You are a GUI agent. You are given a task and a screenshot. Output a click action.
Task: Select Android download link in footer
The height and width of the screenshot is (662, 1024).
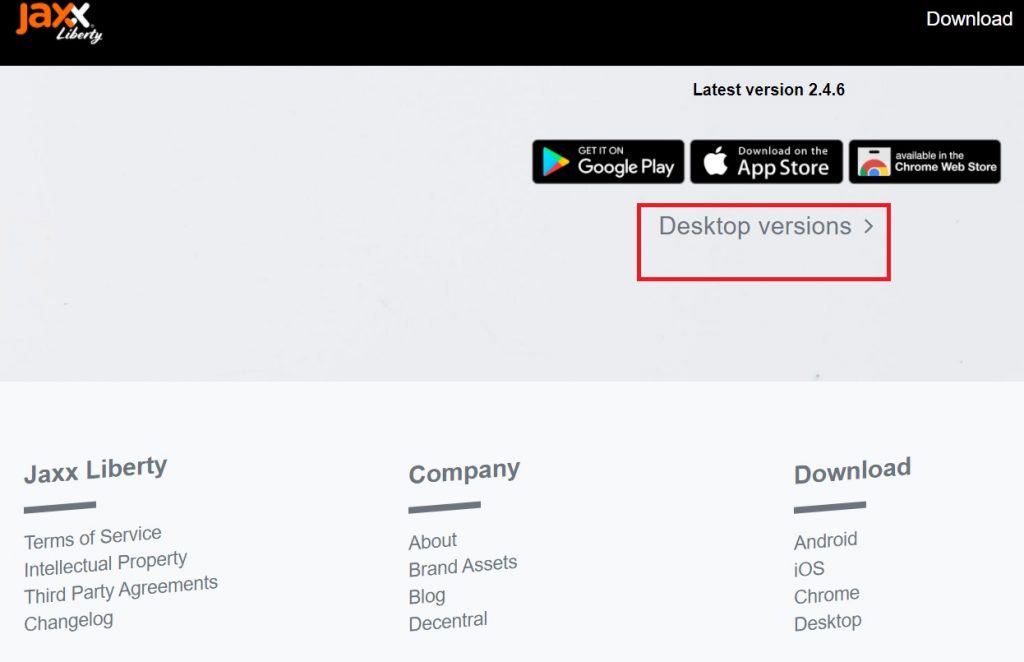(825, 541)
